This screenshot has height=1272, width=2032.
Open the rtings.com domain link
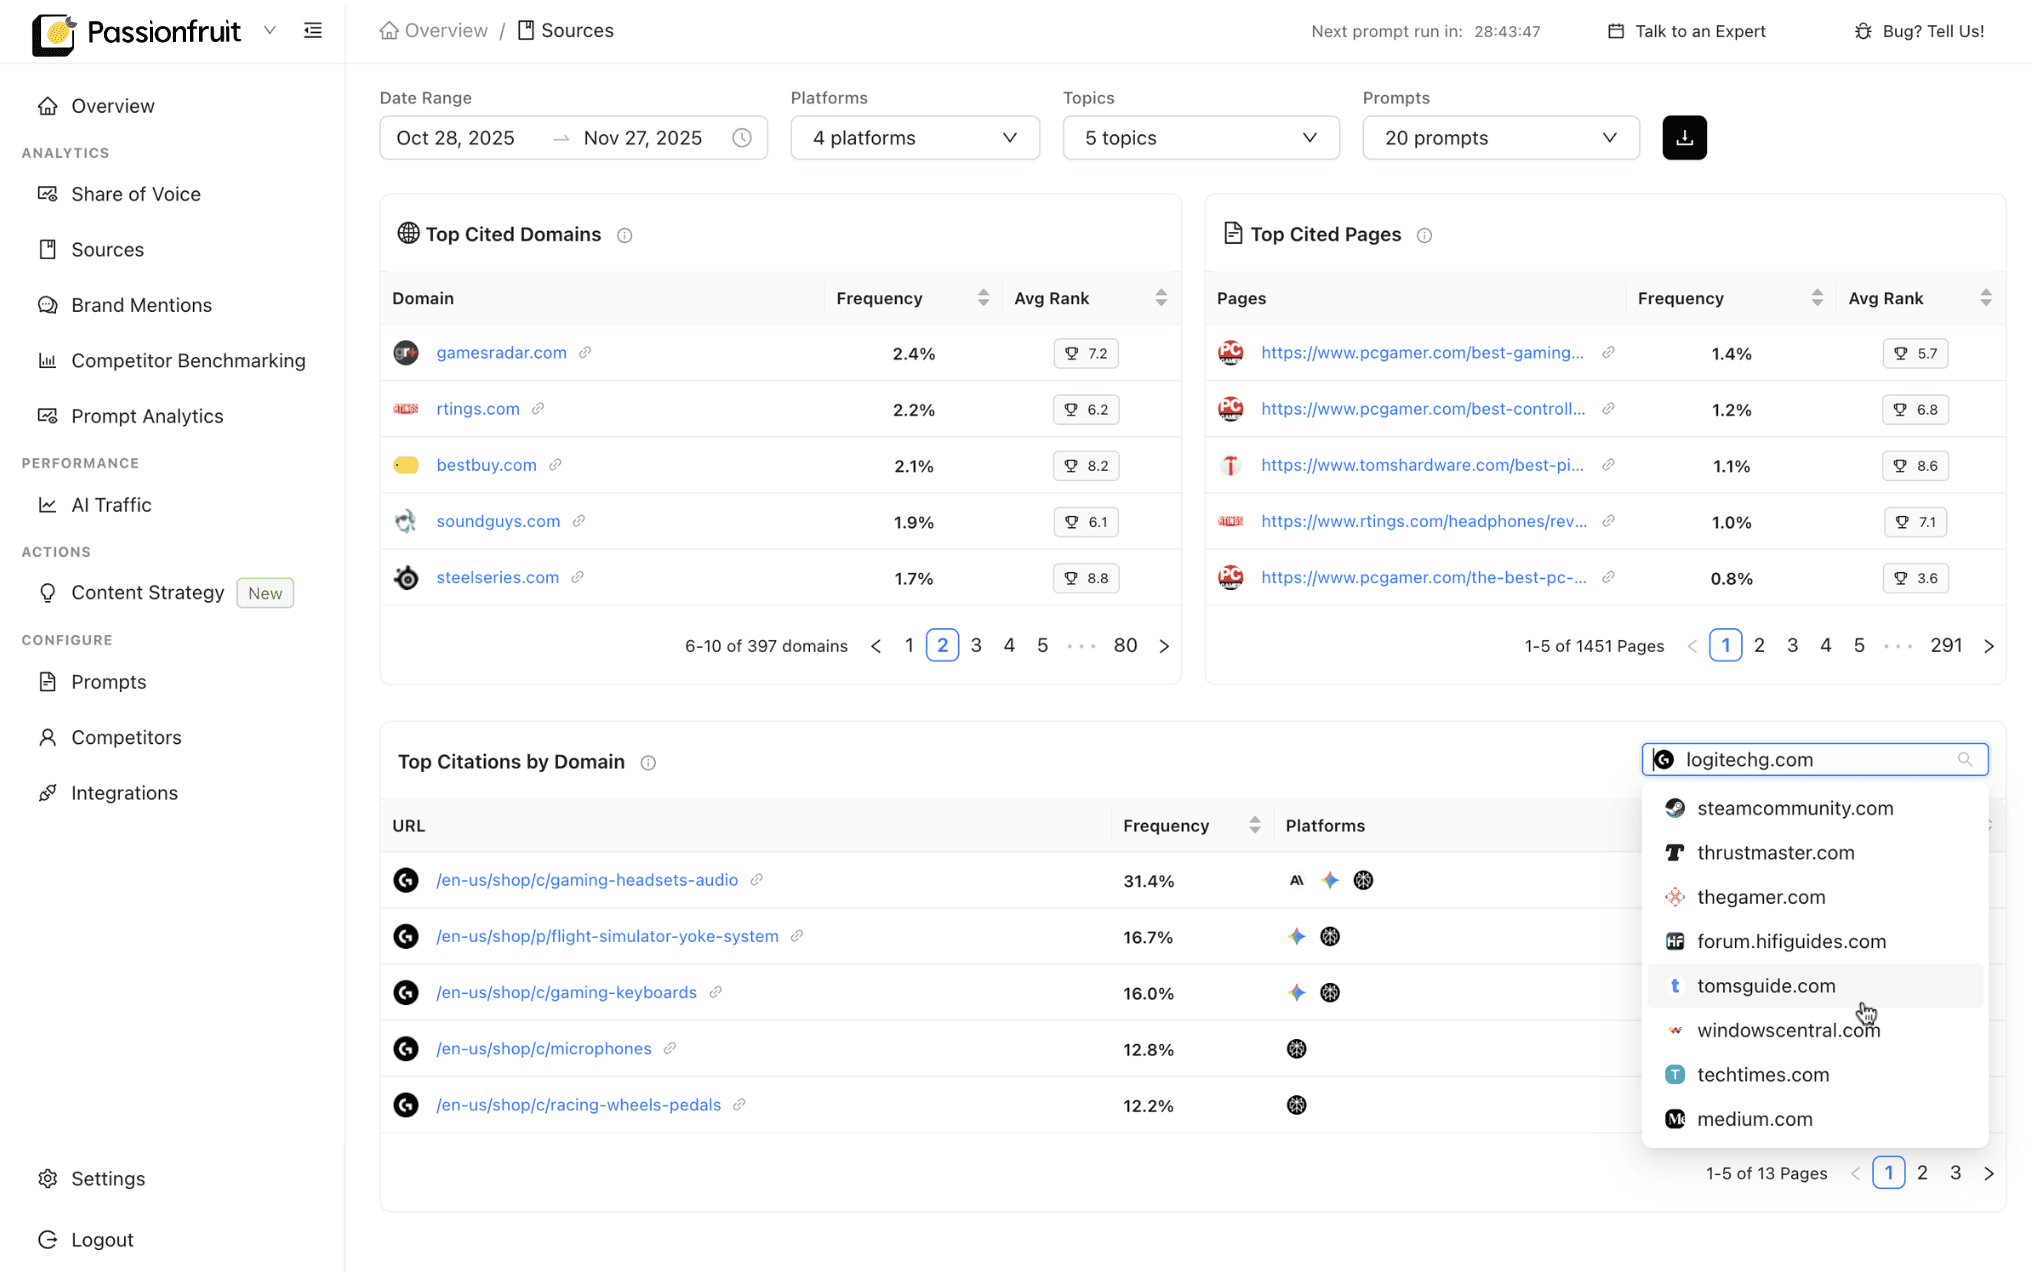(x=477, y=408)
